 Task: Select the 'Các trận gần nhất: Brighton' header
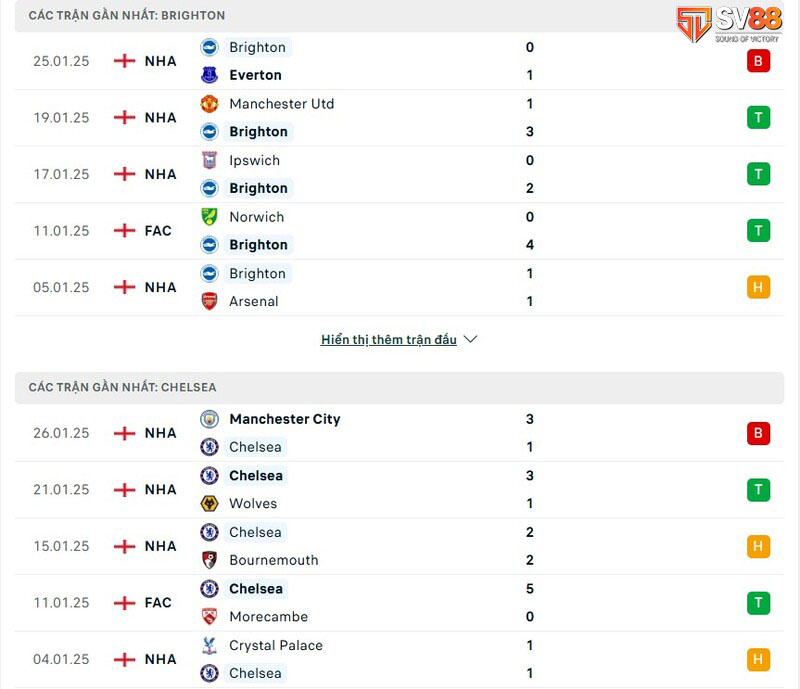127,15
